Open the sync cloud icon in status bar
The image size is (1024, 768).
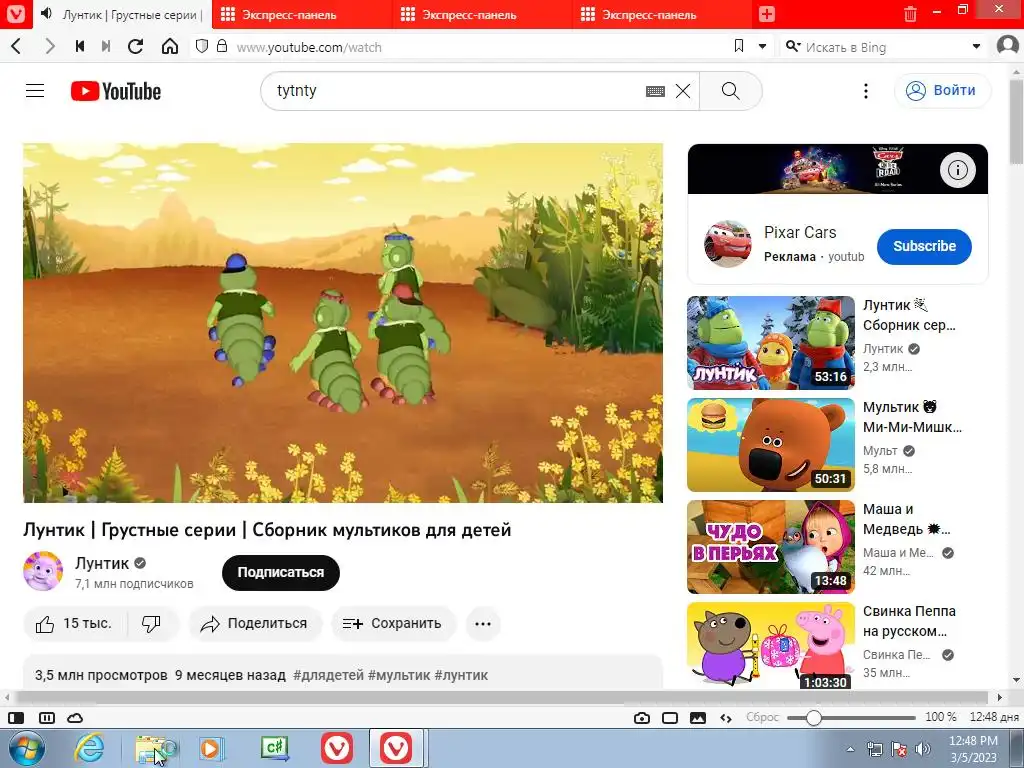[75, 718]
